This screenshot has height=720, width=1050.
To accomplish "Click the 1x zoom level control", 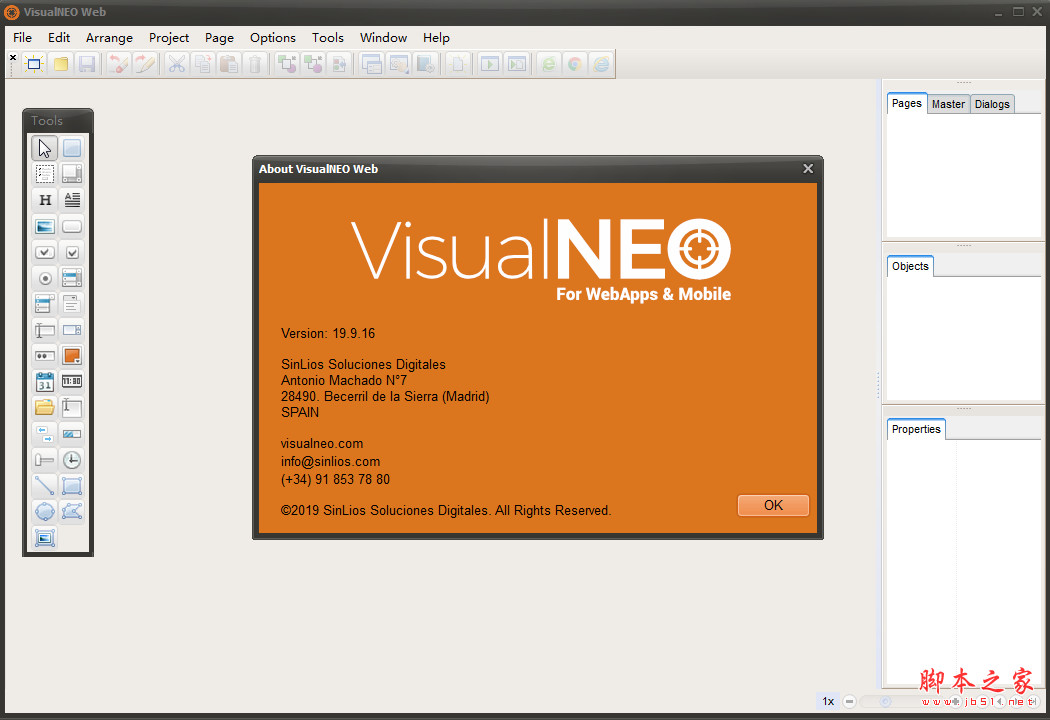I will [x=828, y=701].
